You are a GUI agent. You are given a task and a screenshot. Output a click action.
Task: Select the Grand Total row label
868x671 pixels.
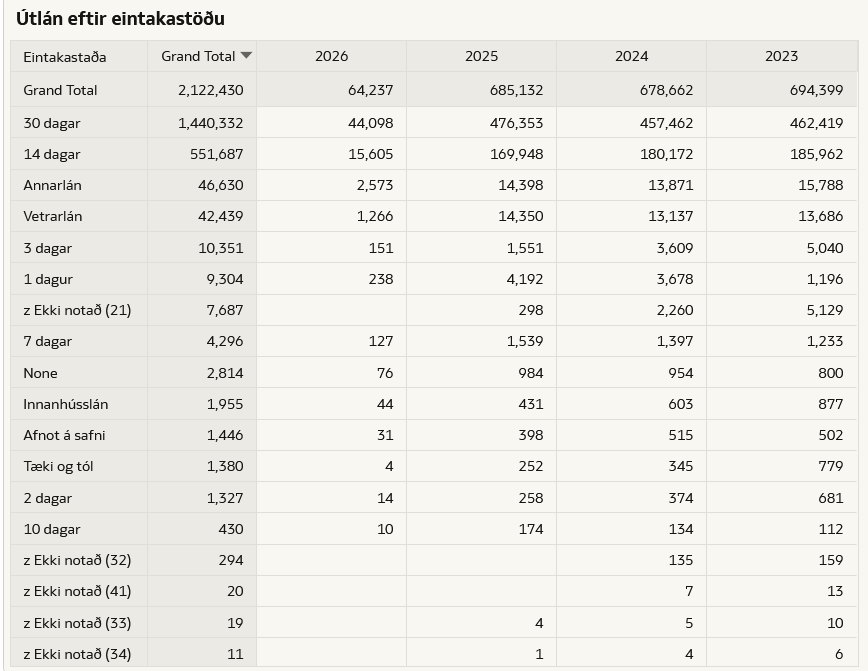tap(60, 90)
